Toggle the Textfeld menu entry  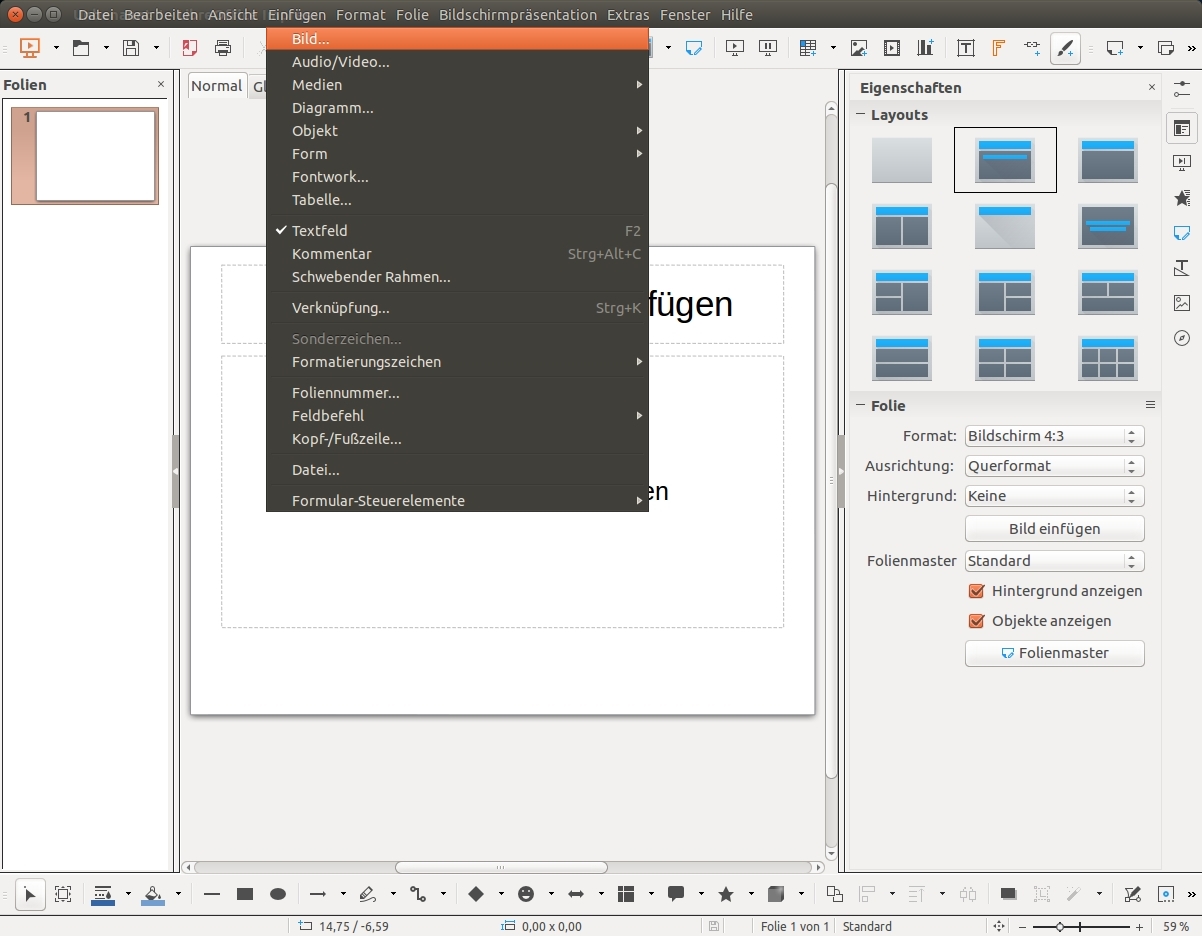(x=320, y=231)
